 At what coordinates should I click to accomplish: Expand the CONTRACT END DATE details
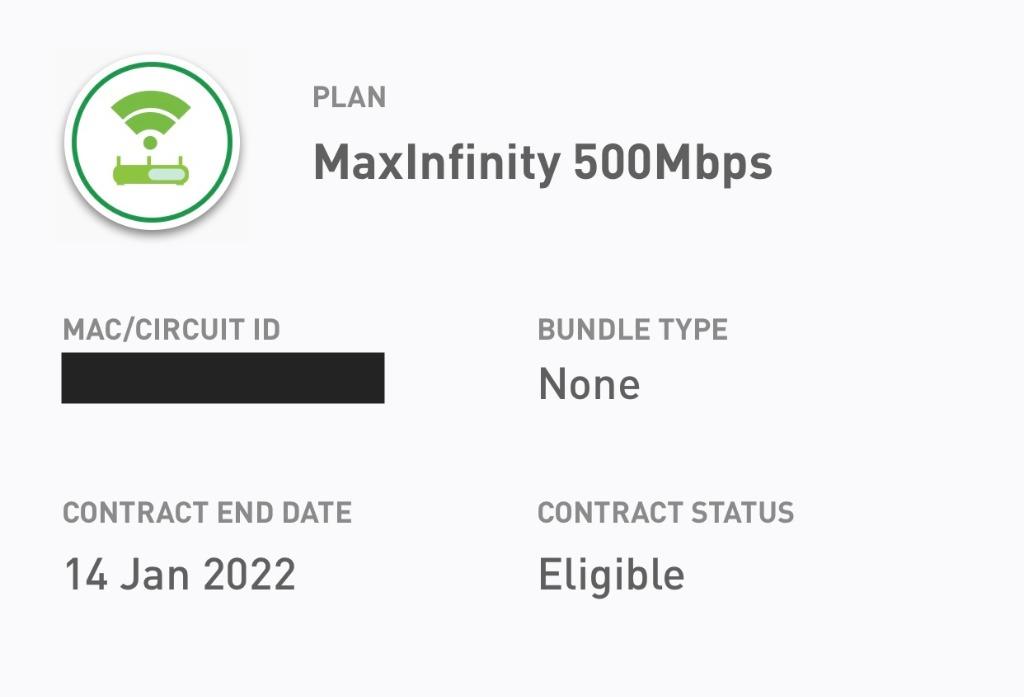click(x=207, y=512)
